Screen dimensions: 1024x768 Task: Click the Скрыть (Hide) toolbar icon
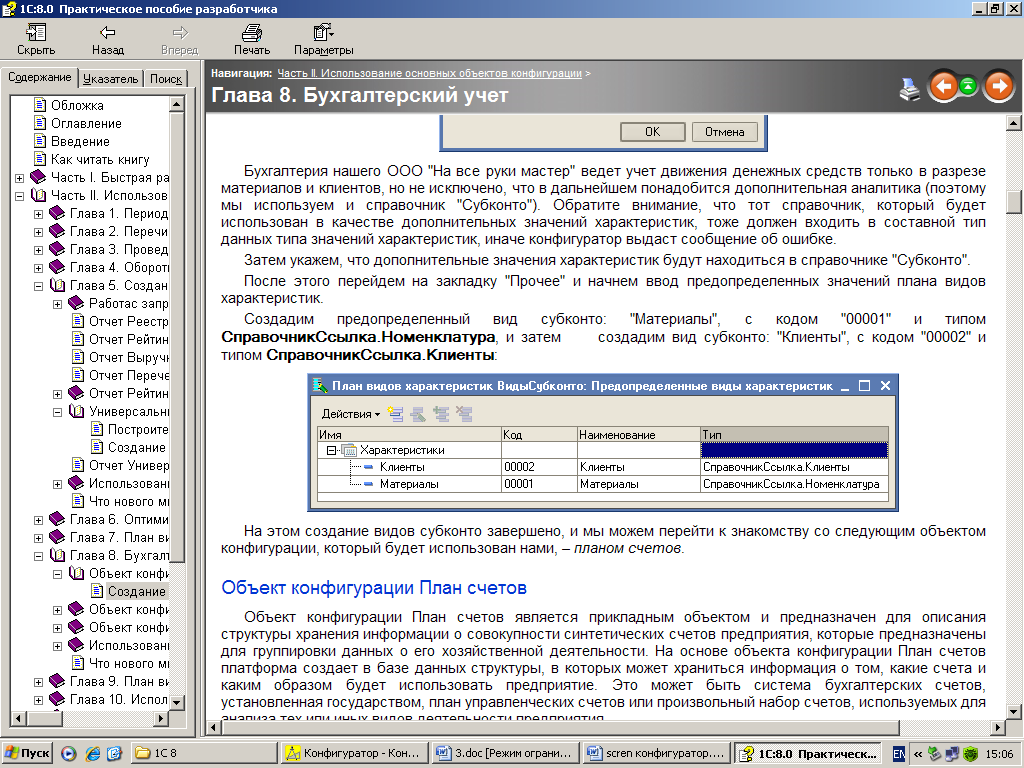[36, 33]
